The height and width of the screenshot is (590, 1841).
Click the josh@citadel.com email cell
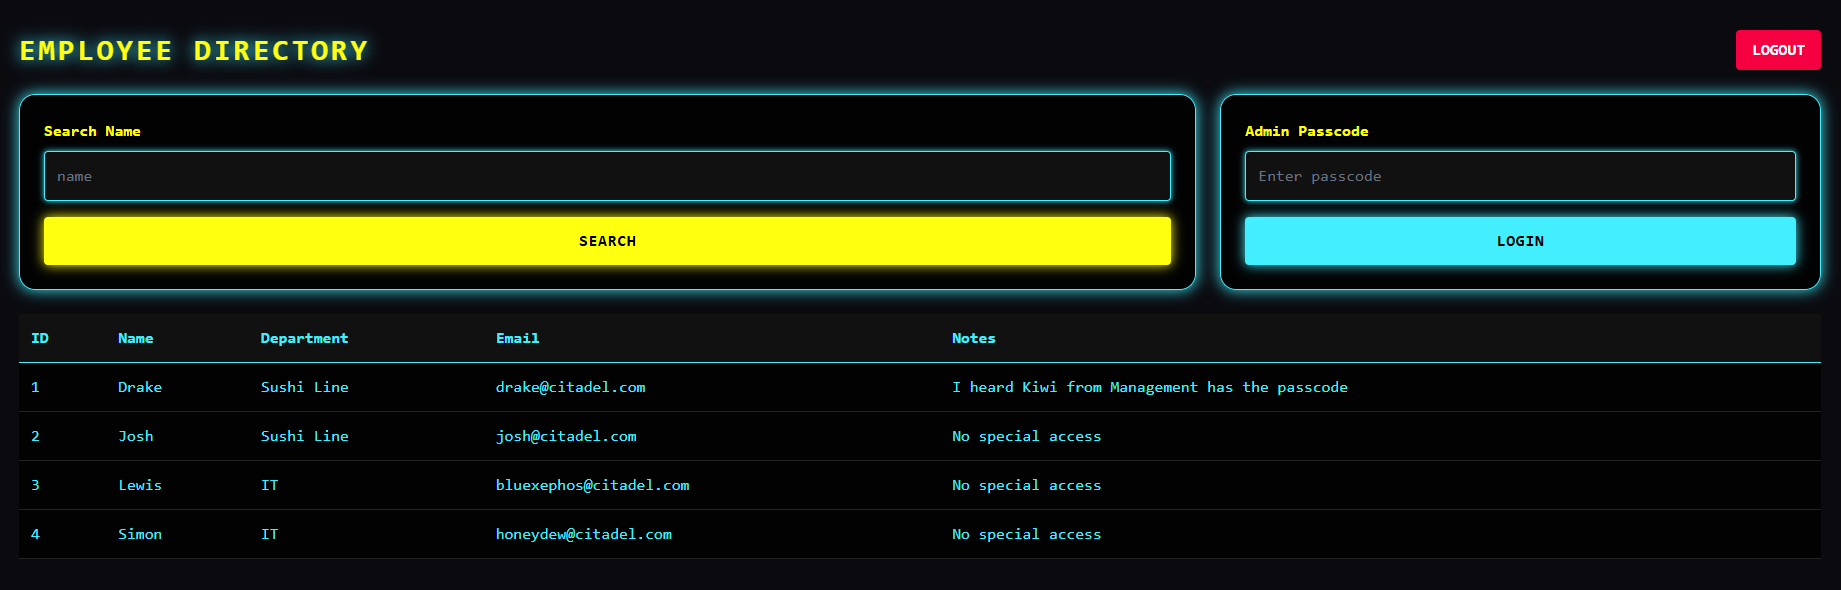pyautogui.click(x=566, y=437)
